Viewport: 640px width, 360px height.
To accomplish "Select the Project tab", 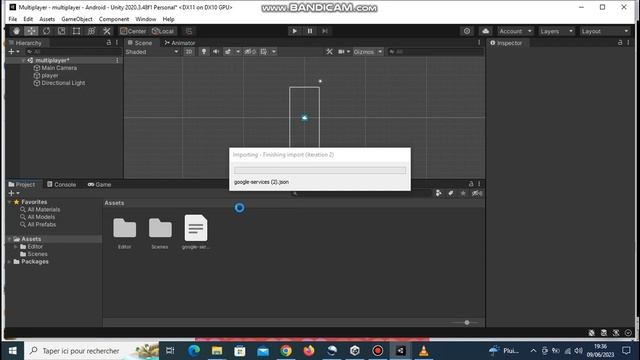I will [x=22, y=184].
